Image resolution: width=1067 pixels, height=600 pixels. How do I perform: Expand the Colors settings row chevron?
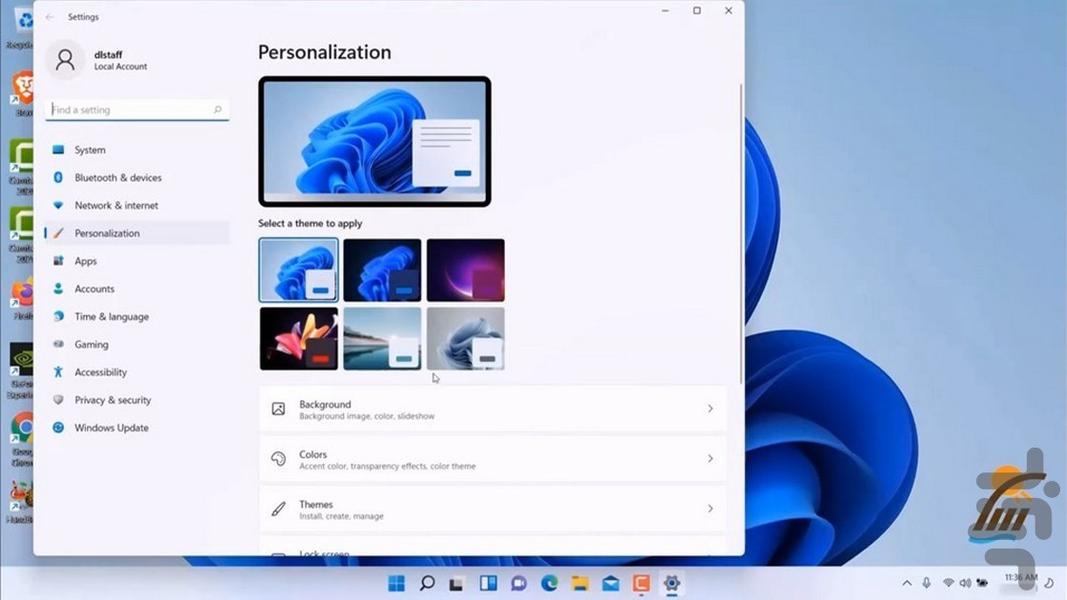(710, 459)
